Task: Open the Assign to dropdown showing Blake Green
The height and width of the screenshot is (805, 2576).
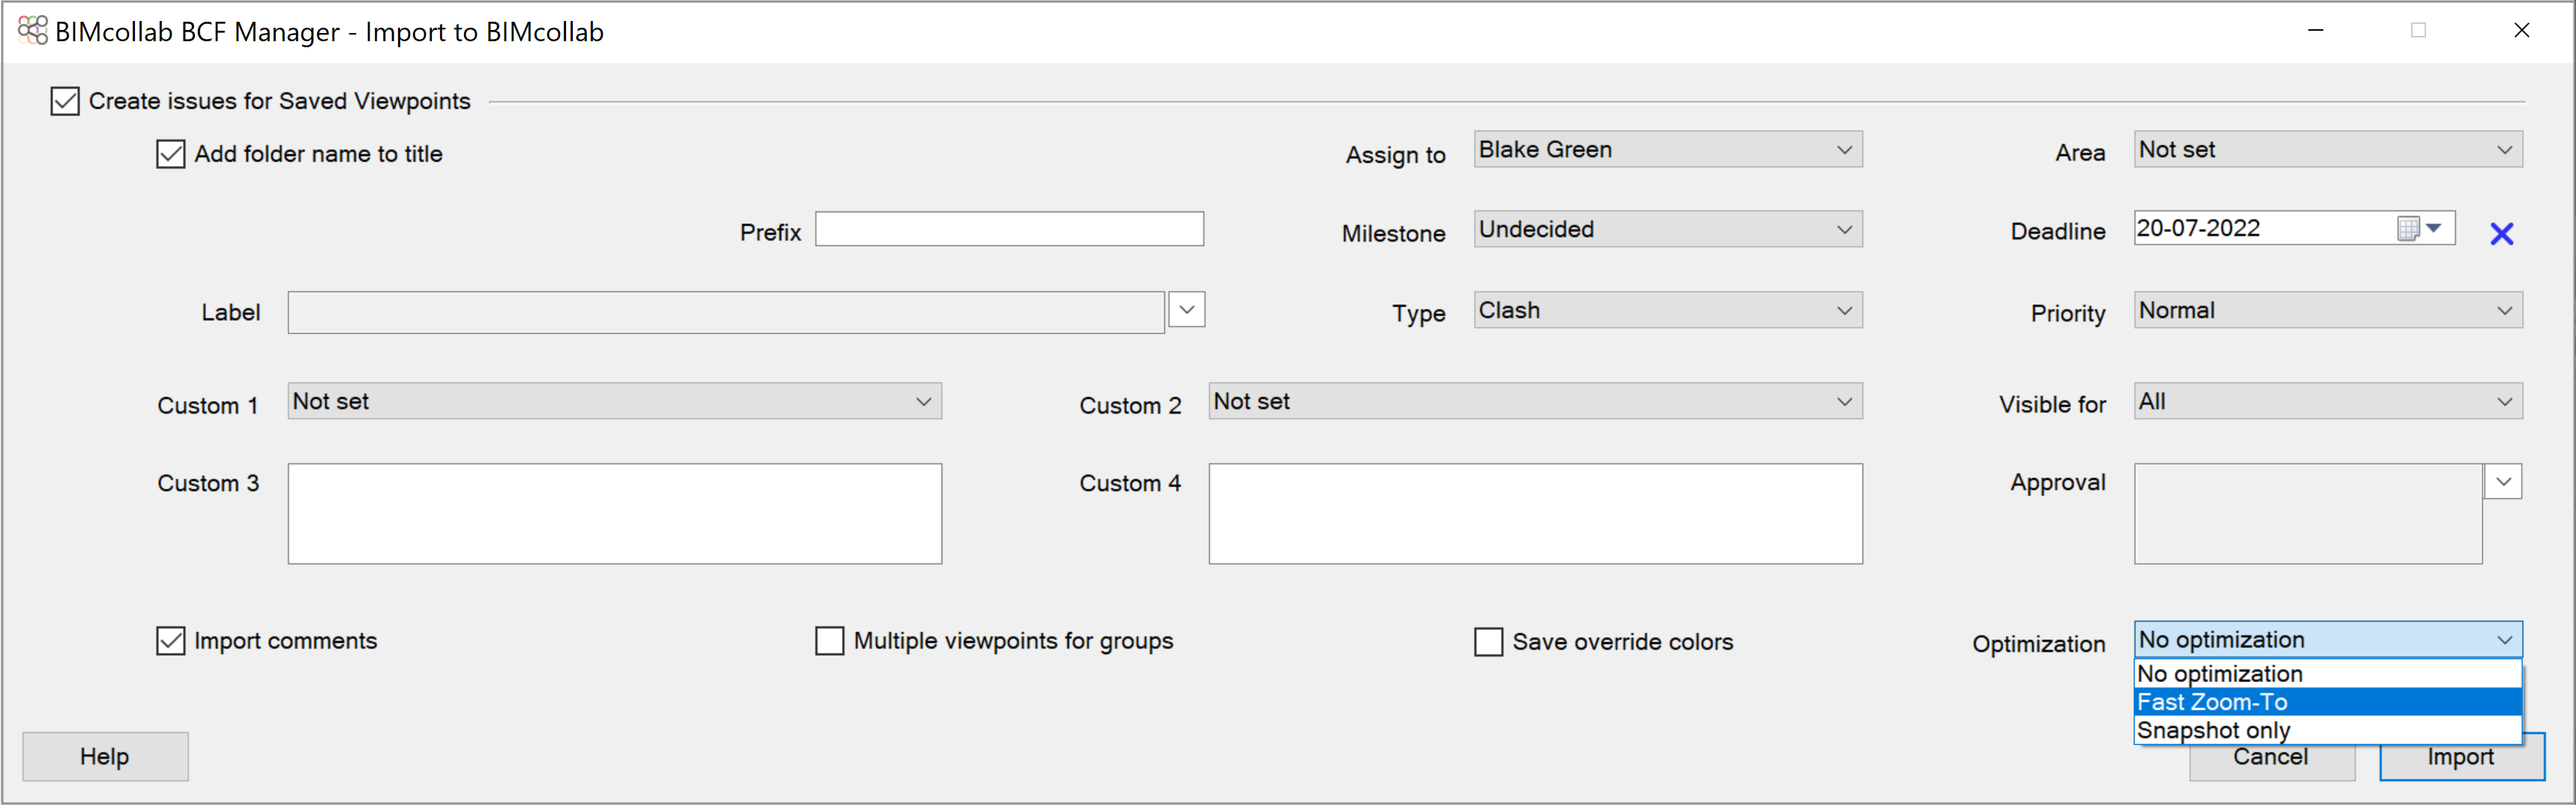Action: [x=1667, y=150]
